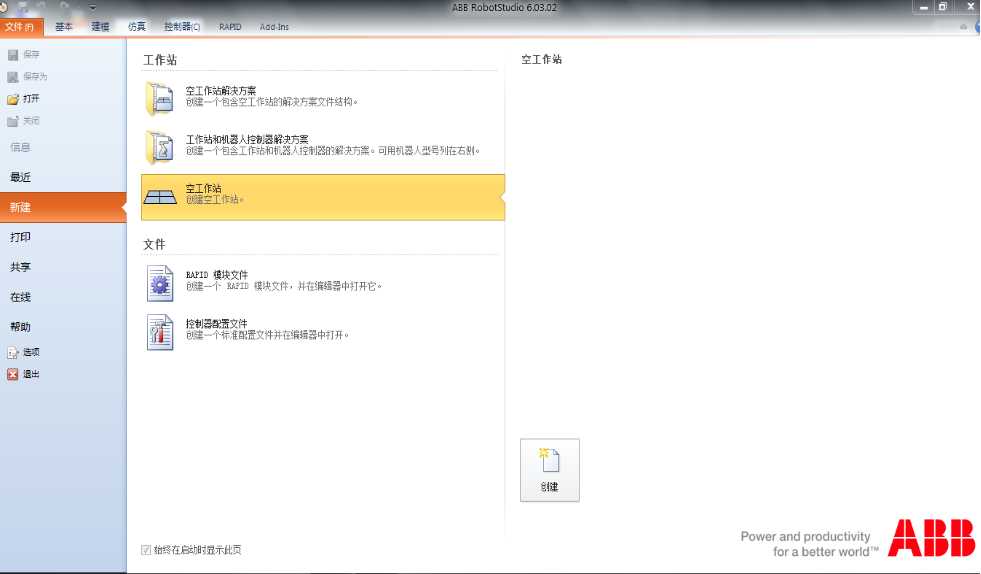Open the 控制器 ribbon tab
Image resolution: width=981 pixels, height=574 pixels.
(182, 27)
